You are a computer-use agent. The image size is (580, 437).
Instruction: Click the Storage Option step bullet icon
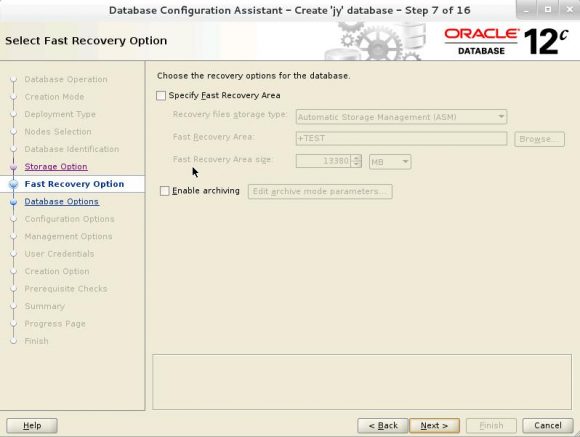(x=14, y=167)
